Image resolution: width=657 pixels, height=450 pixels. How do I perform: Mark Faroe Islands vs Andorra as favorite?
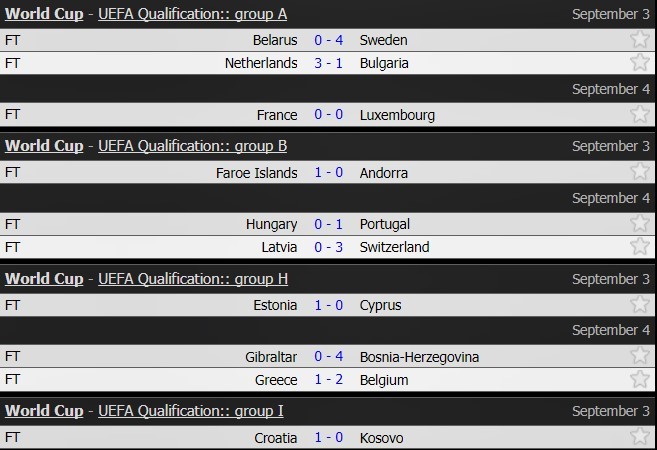(640, 173)
